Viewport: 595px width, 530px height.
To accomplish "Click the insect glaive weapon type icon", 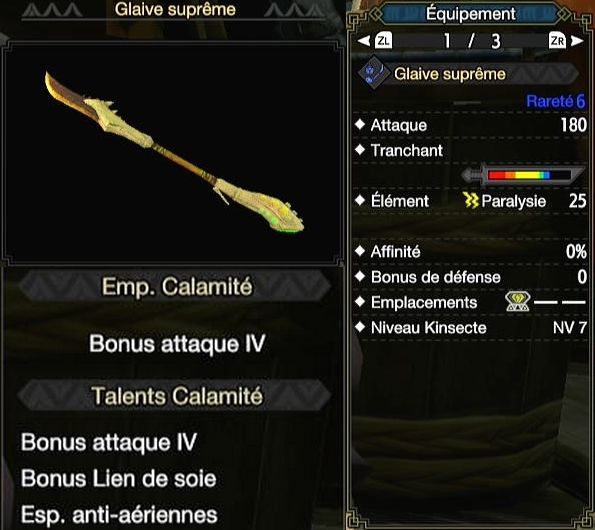I will coord(374,72).
